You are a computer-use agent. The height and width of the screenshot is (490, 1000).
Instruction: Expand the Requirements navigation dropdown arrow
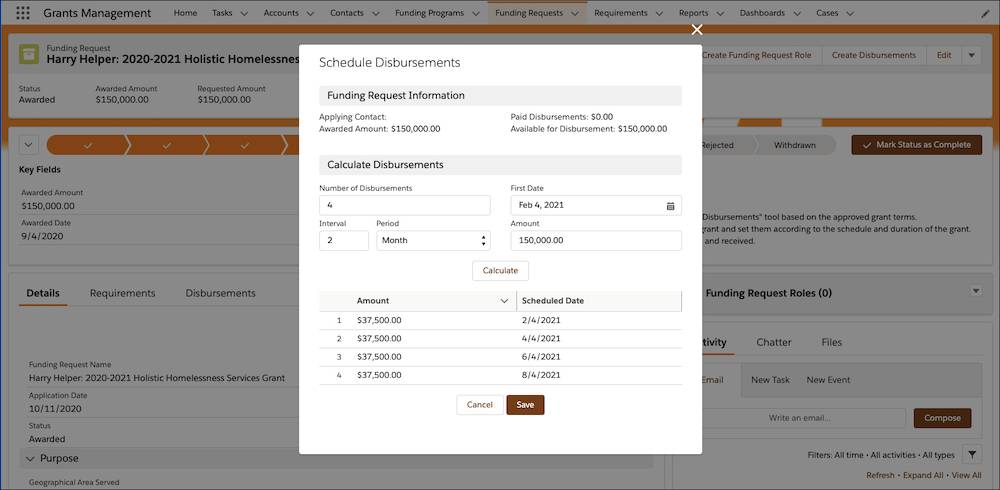(x=659, y=13)
